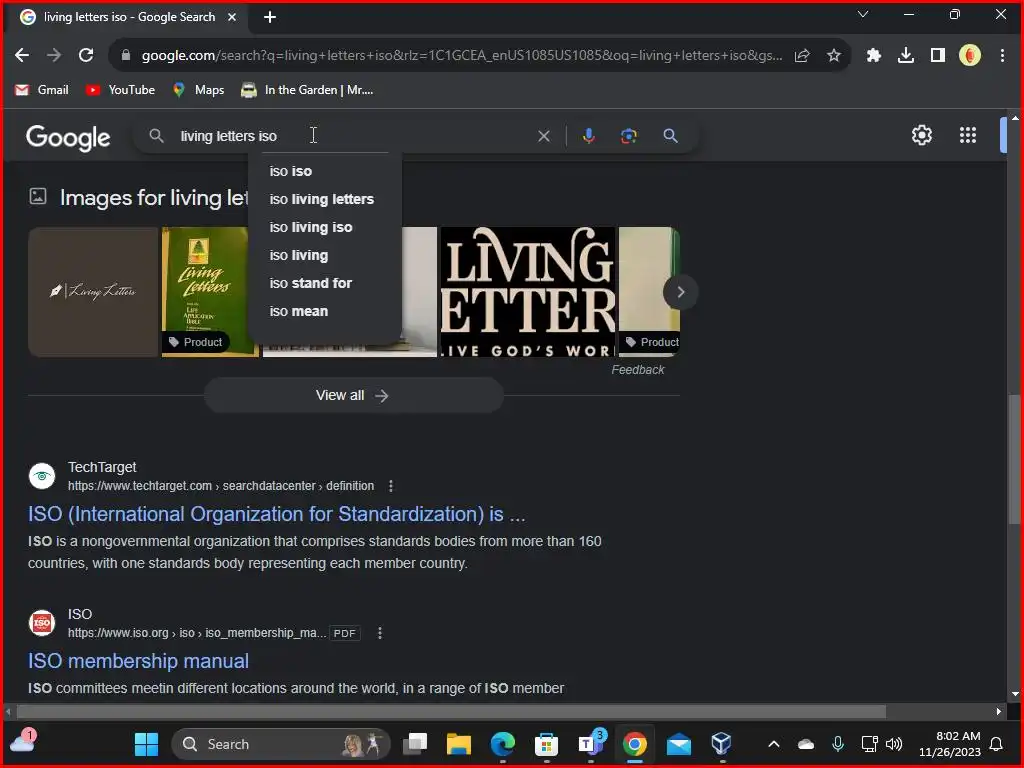Show hidden system tray icons
This screenshot has height=768, width=1024.
point(774,744)
